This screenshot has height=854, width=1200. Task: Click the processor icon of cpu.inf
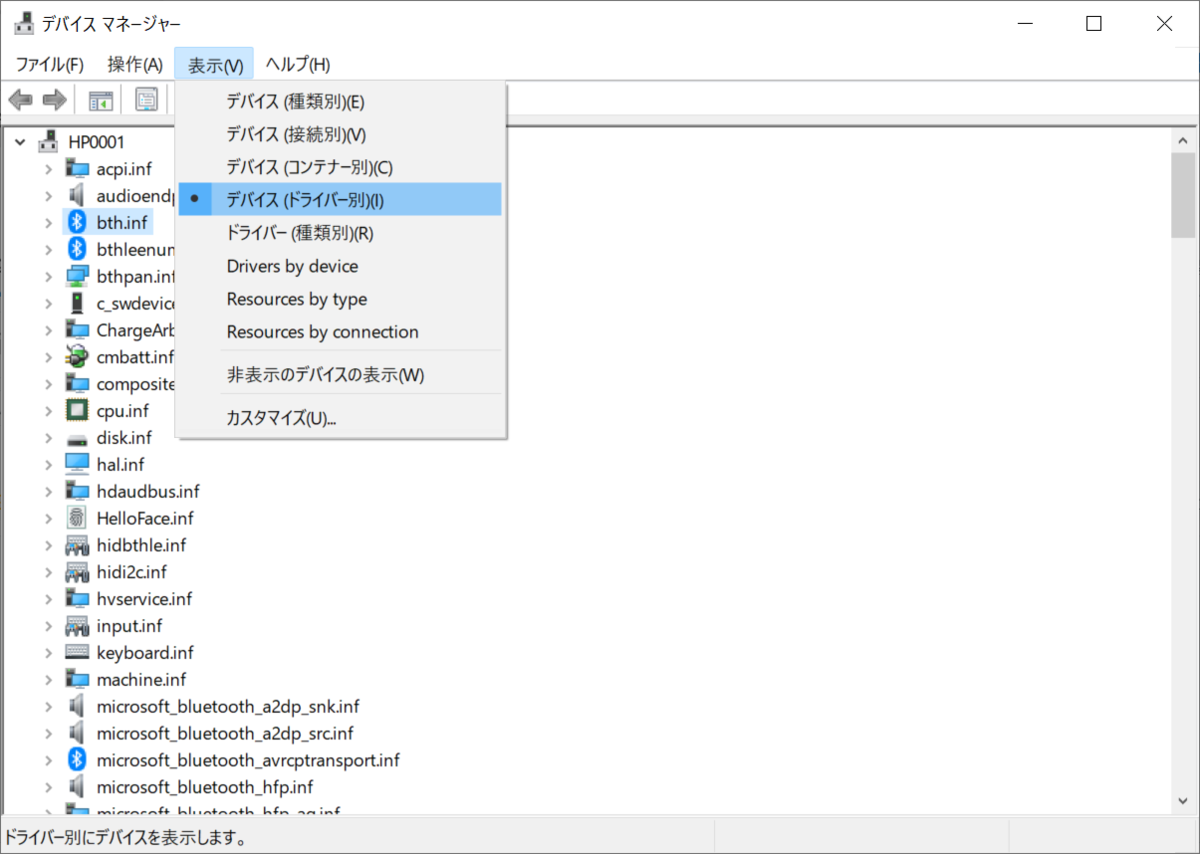[77, 410]
